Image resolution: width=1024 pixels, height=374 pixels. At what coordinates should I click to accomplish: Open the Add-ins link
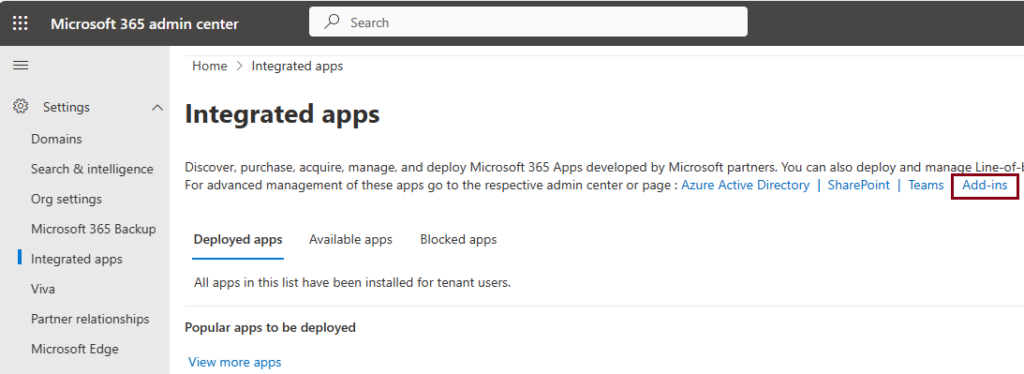tap(985, 185)
